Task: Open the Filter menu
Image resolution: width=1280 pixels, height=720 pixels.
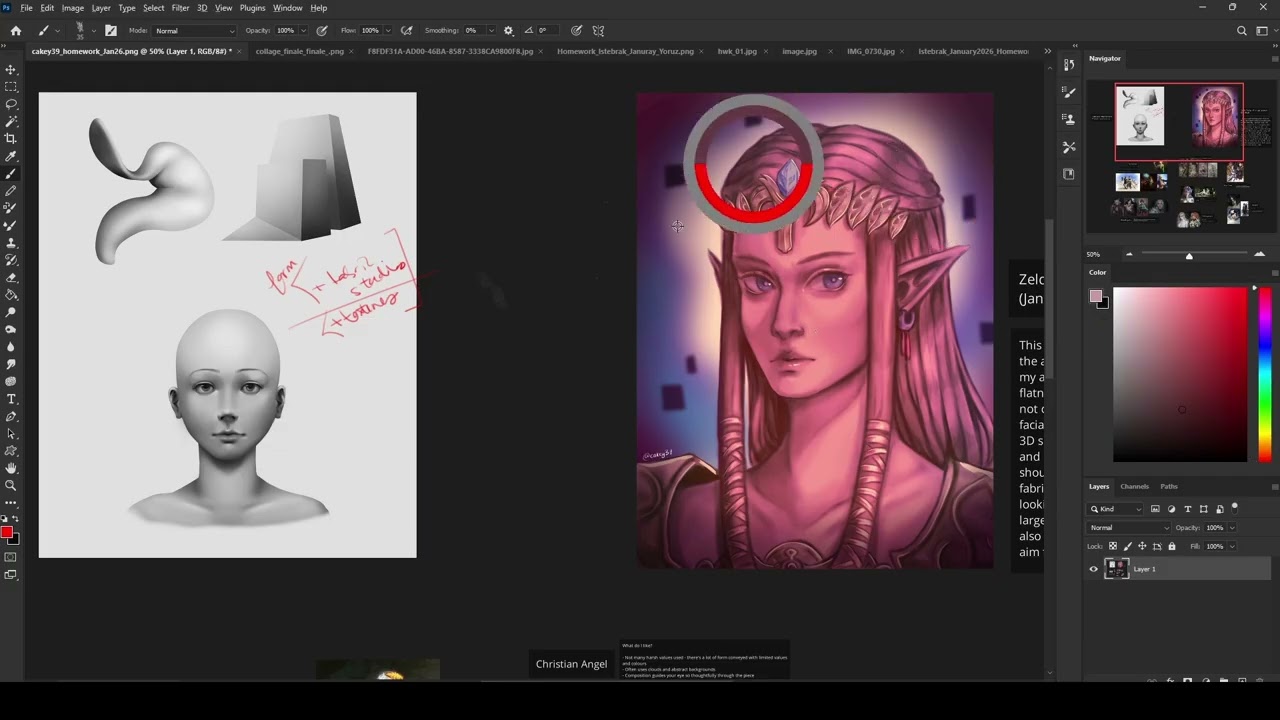Action: [x=180, y=8]
